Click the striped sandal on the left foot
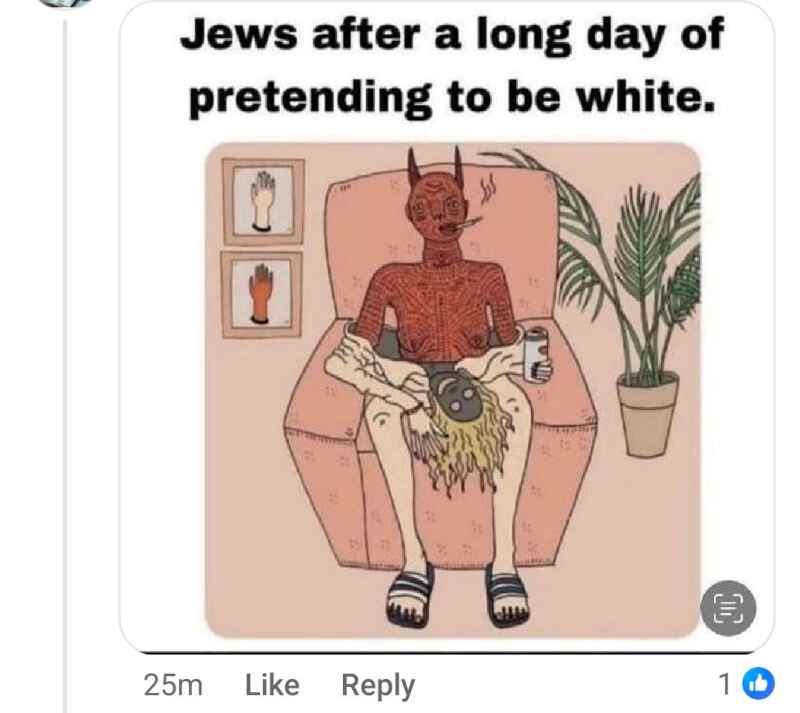The height and width of the screenshot is (713, 800). pos(410,595)
